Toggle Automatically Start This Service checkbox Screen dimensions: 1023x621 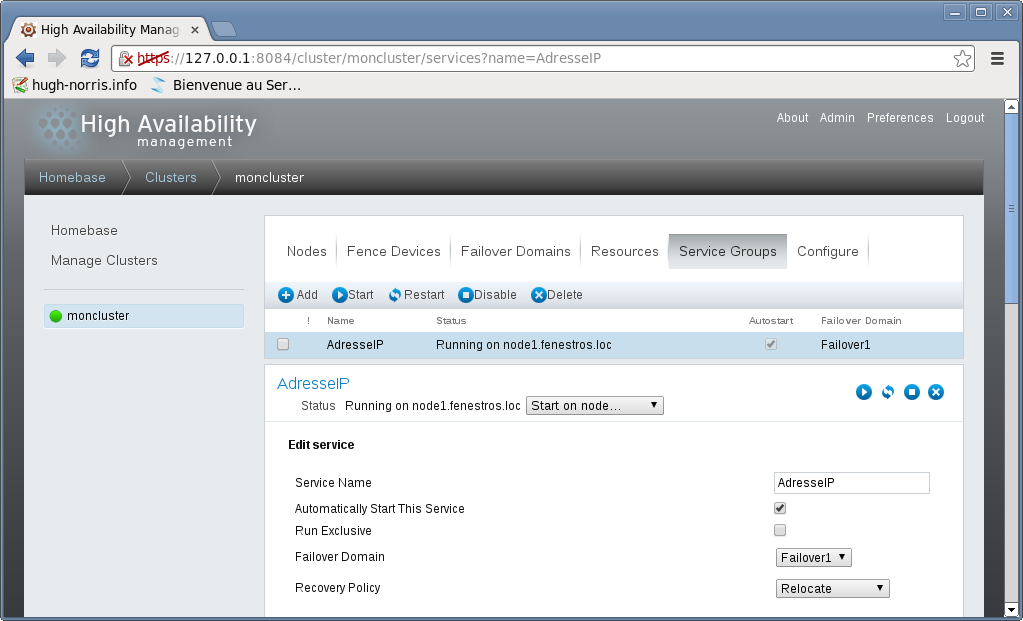[780, 508]
